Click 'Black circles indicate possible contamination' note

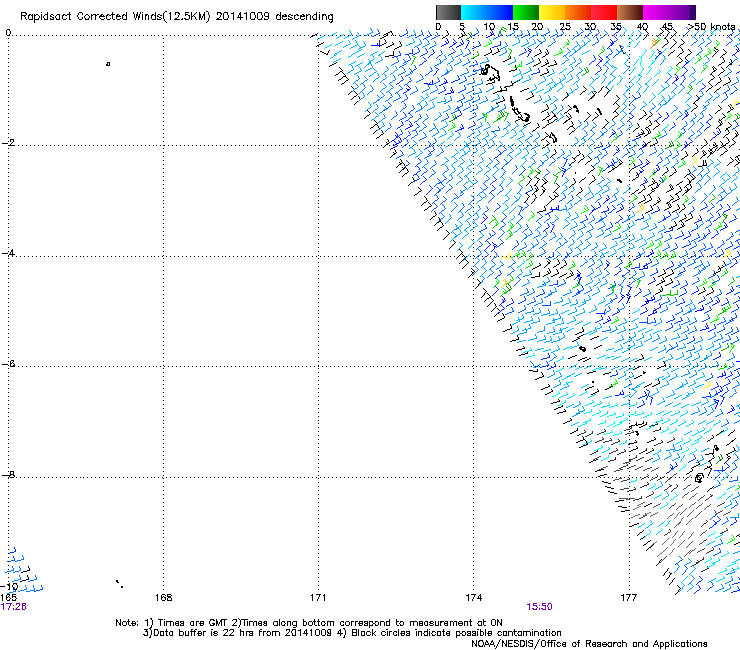[456, 633]
